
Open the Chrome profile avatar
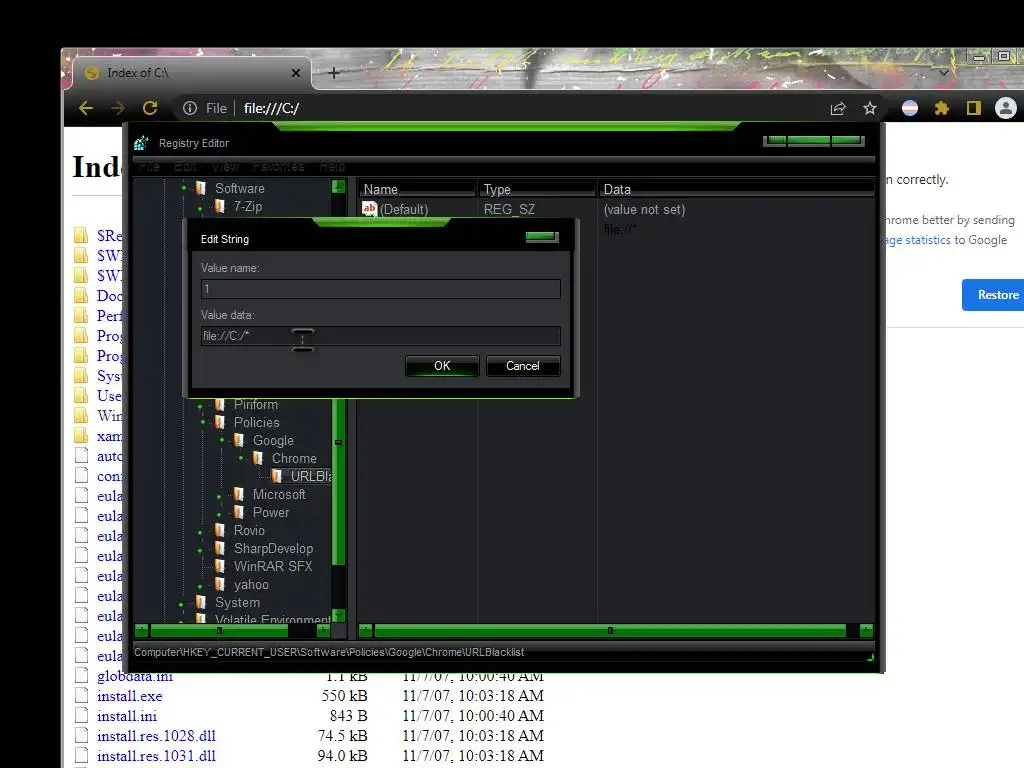[1006, 108]
